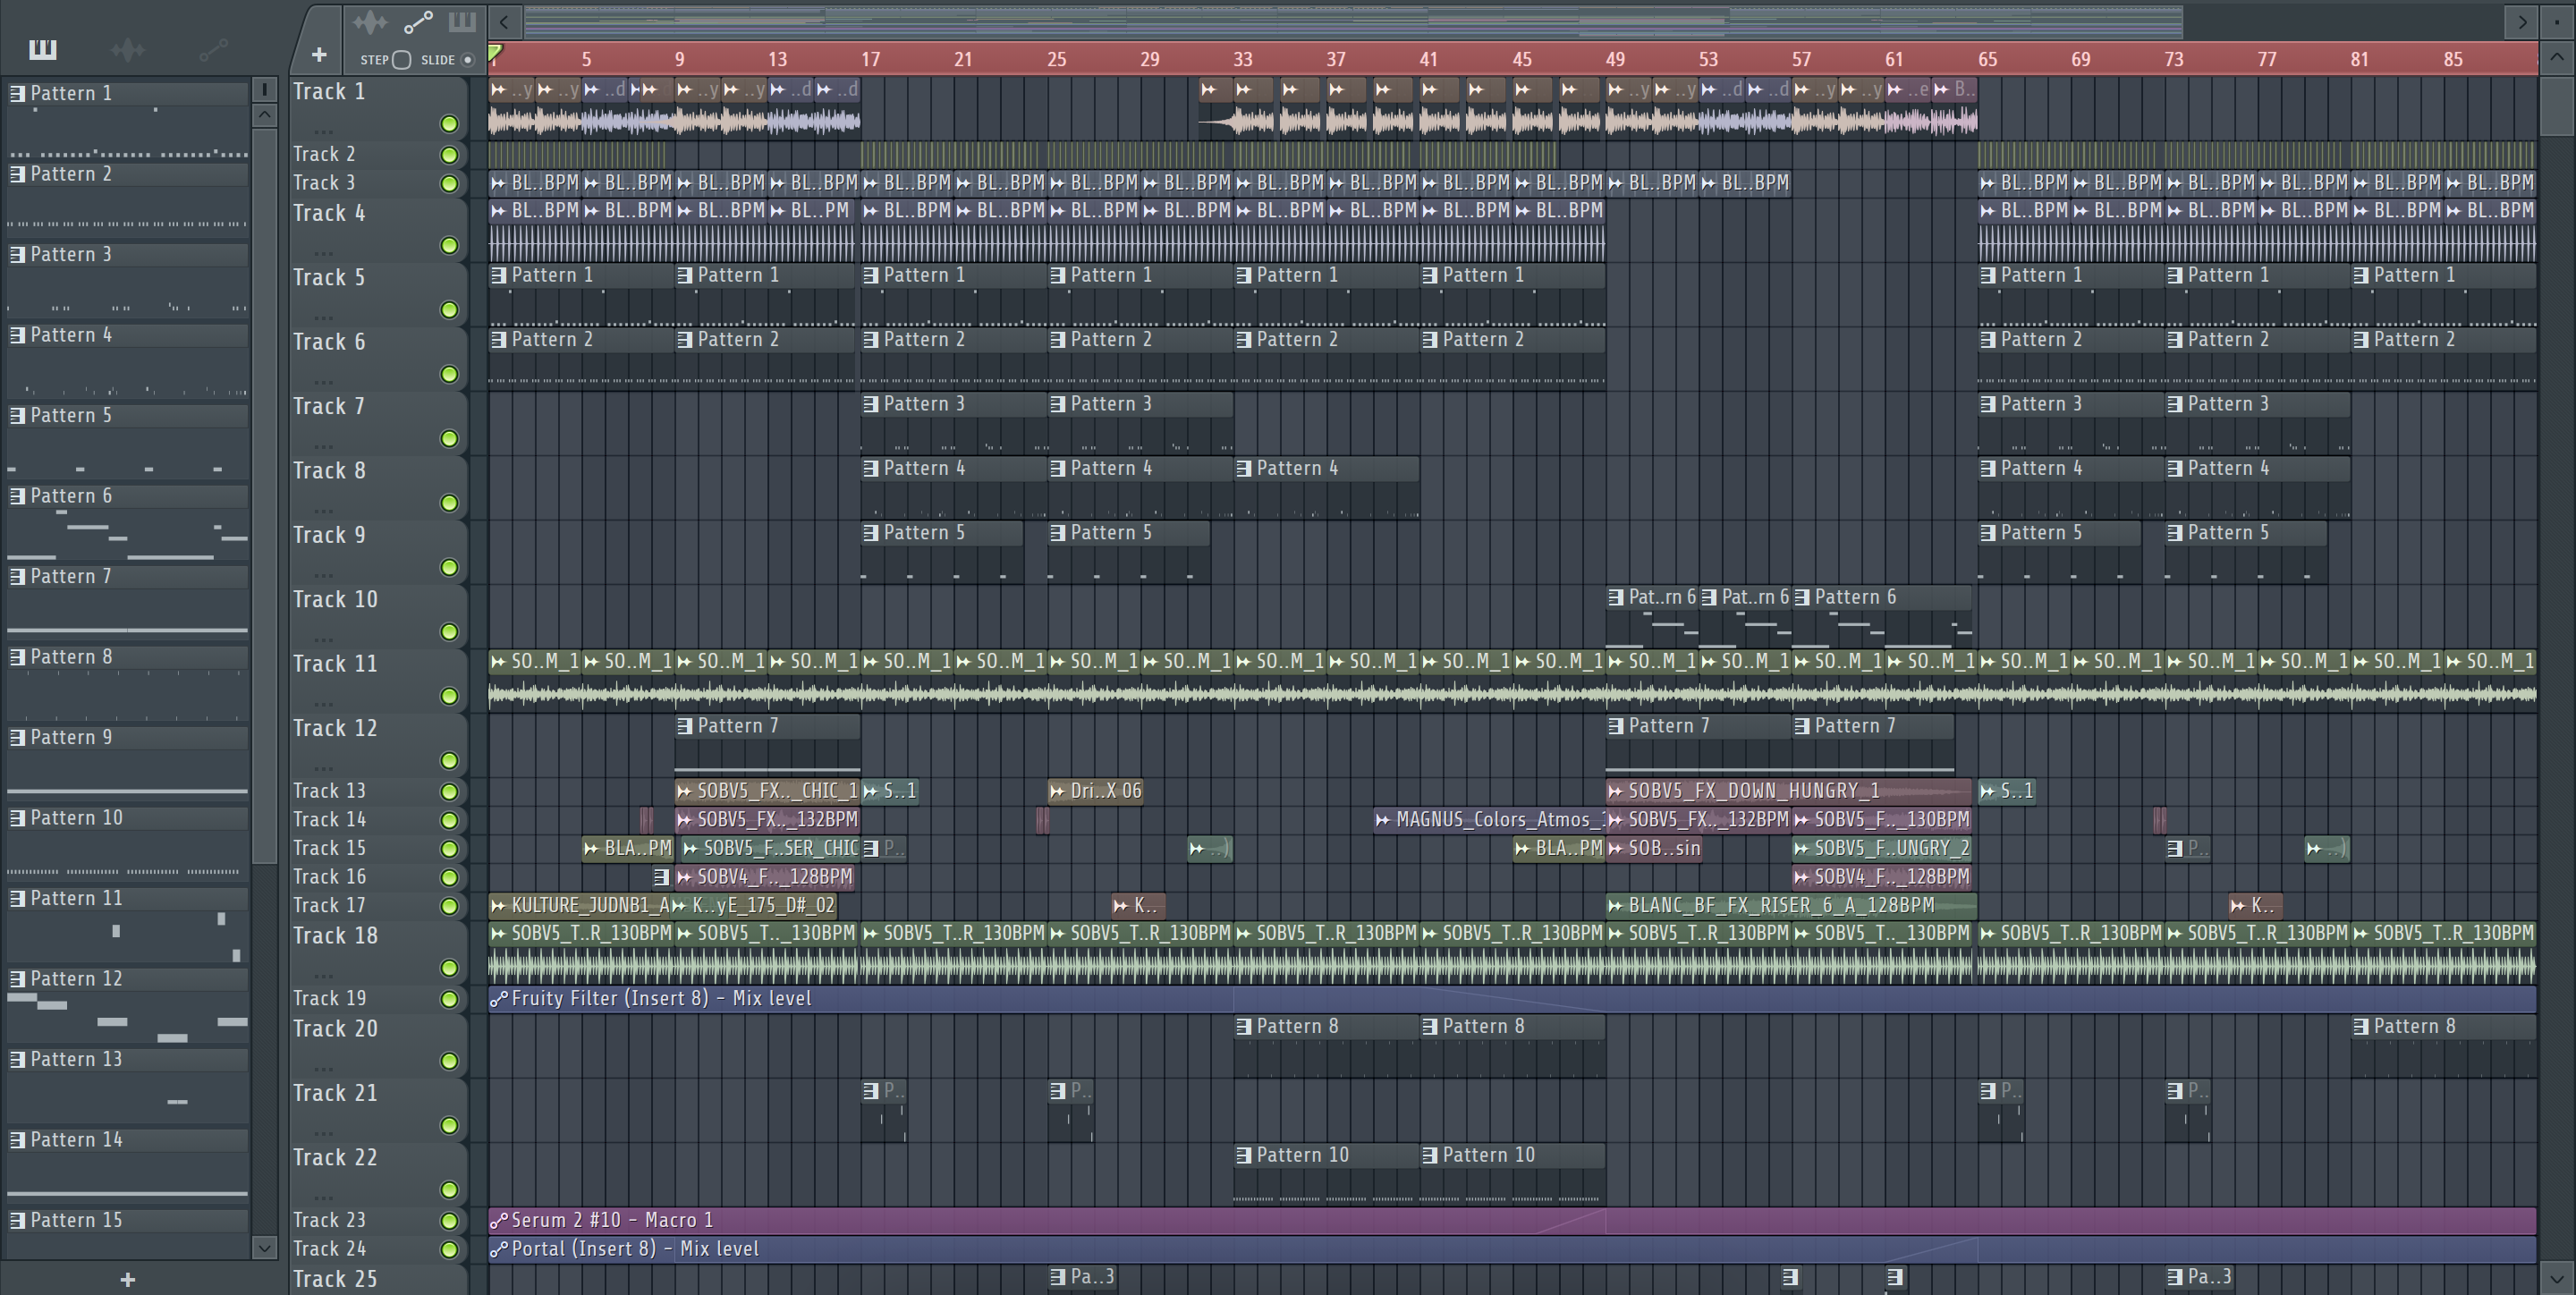Add new pattern with picker bottom plus

[127, 1279]
